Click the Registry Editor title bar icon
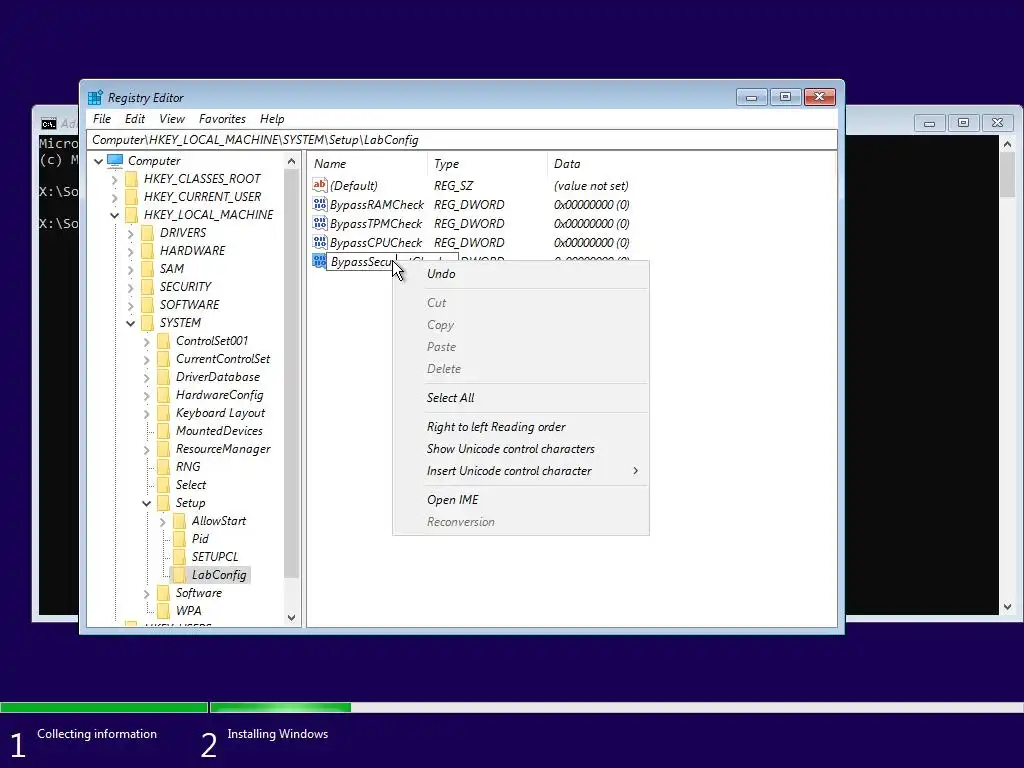Screen dimensions: 1024x768 click(95, 98)
